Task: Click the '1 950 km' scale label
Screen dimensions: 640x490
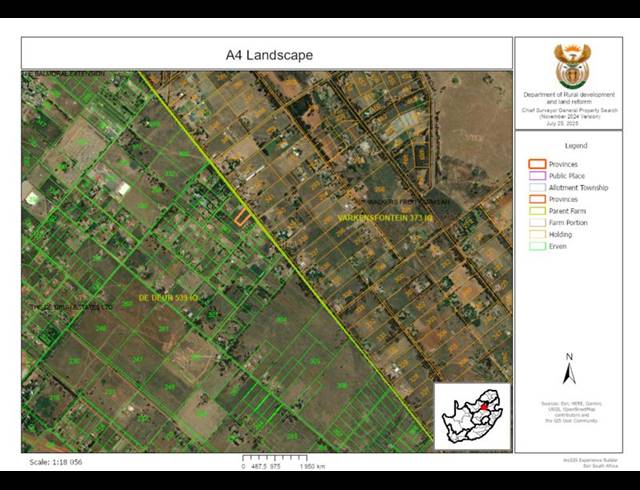Action: (313, 466)
